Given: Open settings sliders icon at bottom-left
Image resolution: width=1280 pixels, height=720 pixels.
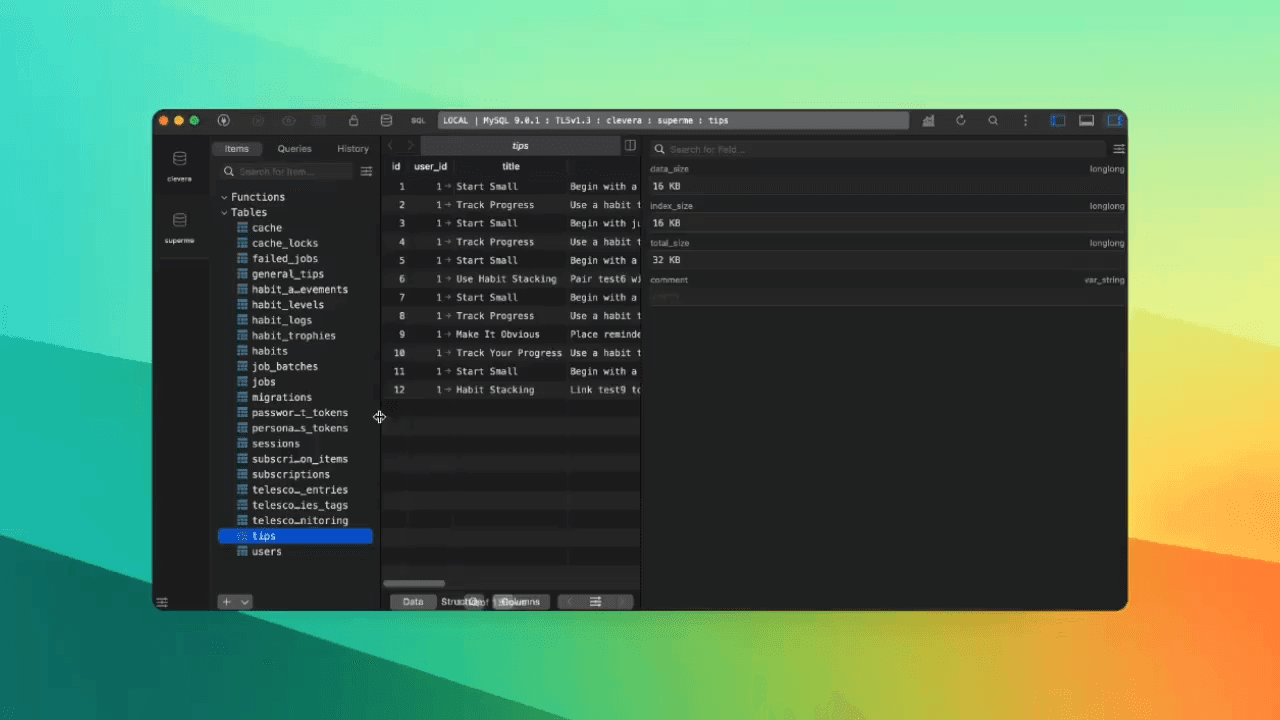Looking at the screenshot, I should [x=162, y=602].
